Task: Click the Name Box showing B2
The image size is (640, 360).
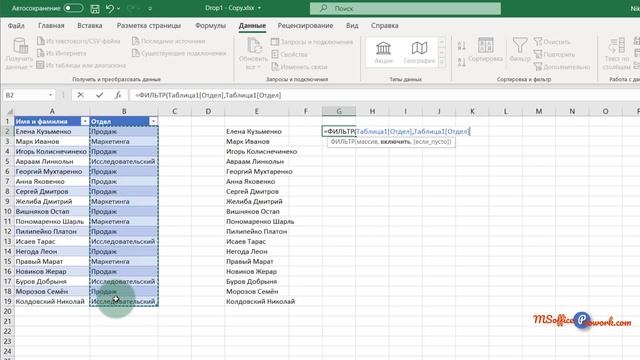Action: [25, 95]
